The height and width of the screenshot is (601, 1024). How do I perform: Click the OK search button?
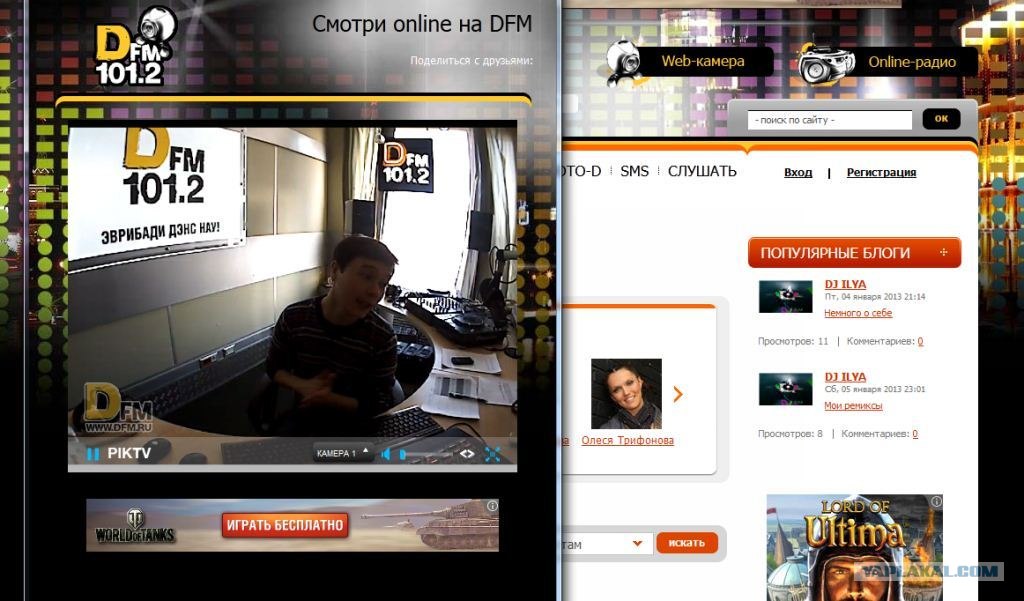coord(941,119)
